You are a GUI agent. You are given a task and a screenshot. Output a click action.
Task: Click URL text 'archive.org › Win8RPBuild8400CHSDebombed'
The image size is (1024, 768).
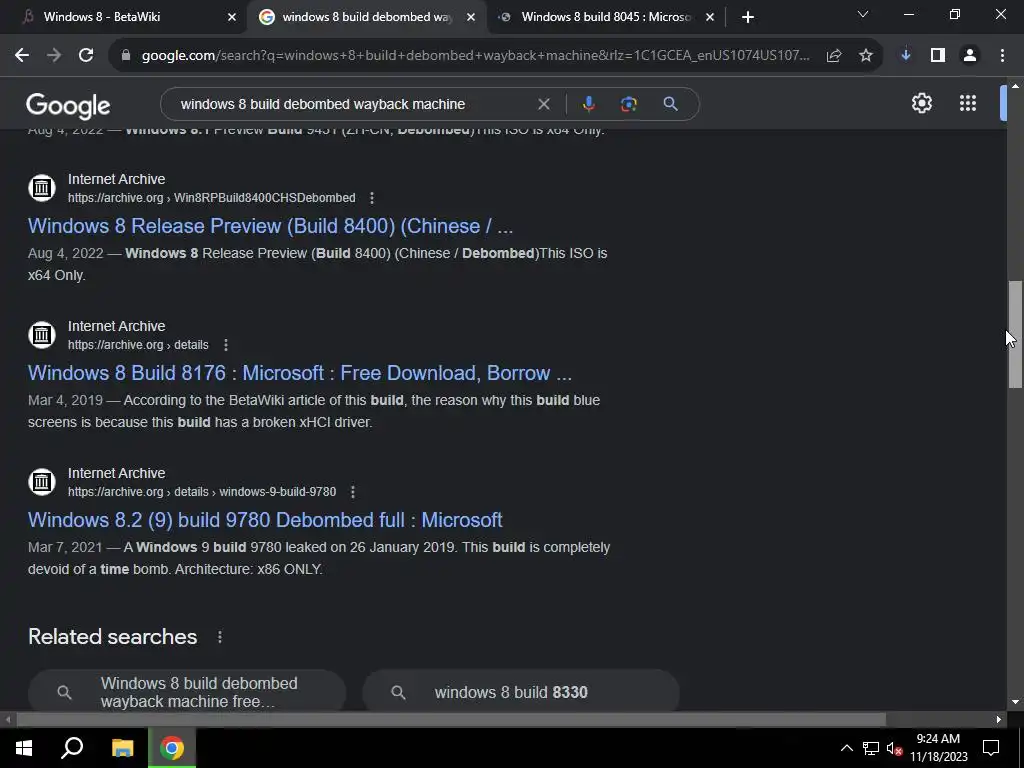coord(212,198)
